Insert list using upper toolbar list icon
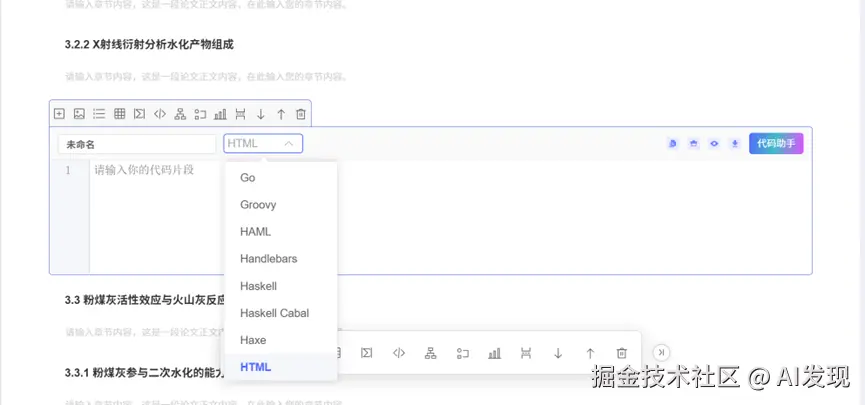The image size is (865, 405). click(99, 114)
